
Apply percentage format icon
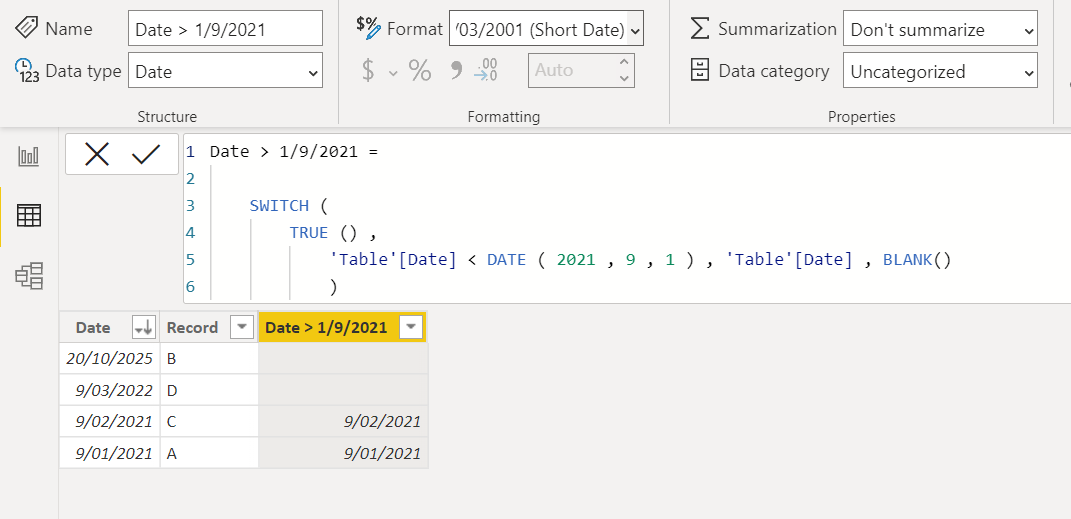[x=420, y=70]
